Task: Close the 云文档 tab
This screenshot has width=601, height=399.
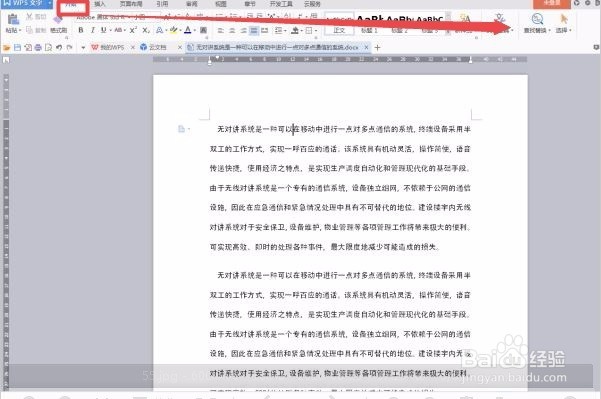Action: coord(180,47)
